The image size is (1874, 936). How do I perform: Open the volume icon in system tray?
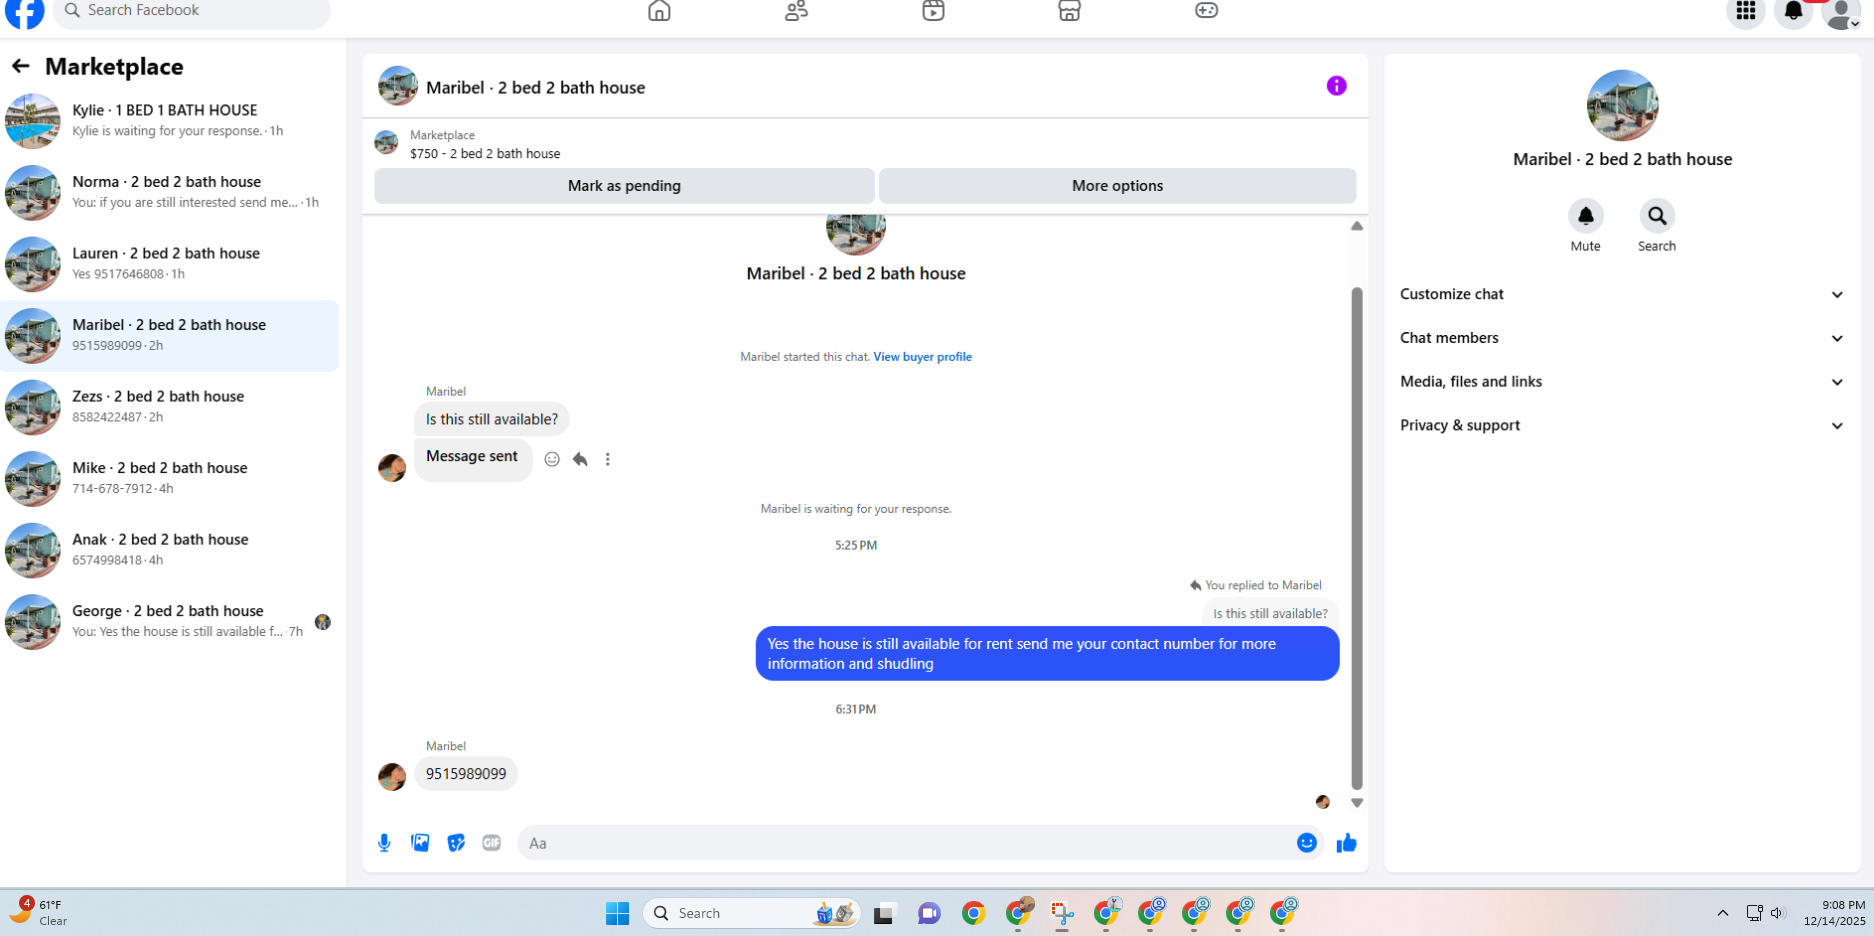pyautogui.click(x=1778, y=913)
